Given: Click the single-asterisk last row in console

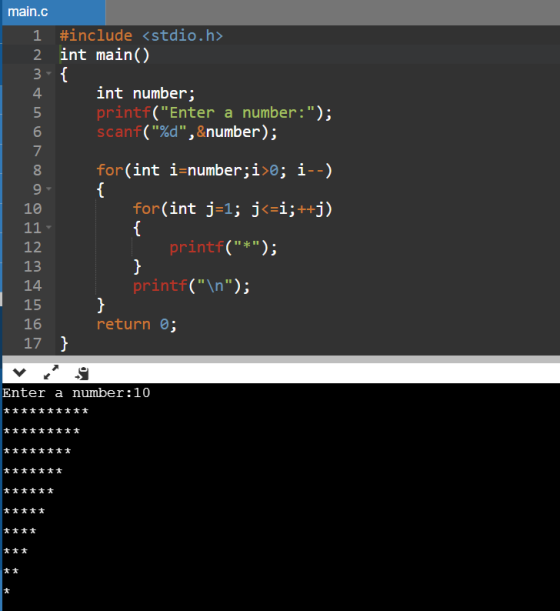Looking at the screenshot, I should [x=7, y=592].
